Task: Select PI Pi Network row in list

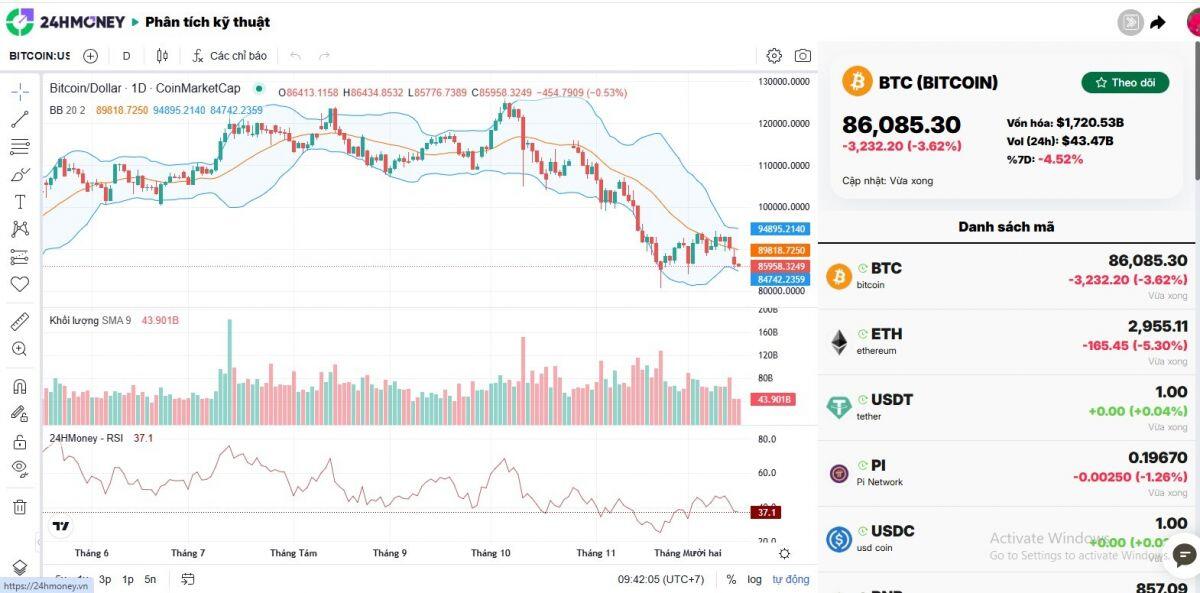Action: [1009, 473]
